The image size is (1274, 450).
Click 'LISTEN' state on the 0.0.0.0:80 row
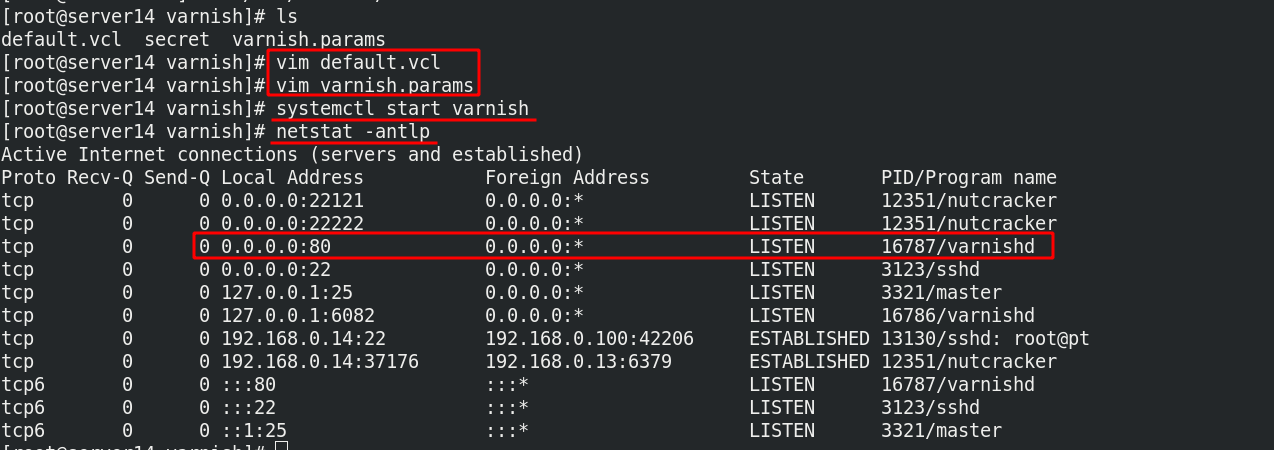[x=782, y=247]
